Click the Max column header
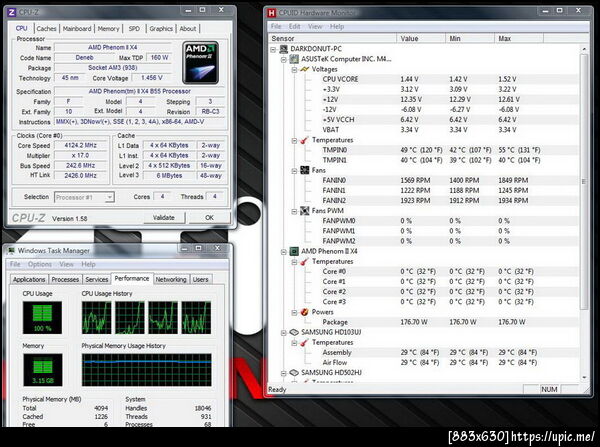The width and height of the screenshot is (600, 447). [x=519, y=38]
